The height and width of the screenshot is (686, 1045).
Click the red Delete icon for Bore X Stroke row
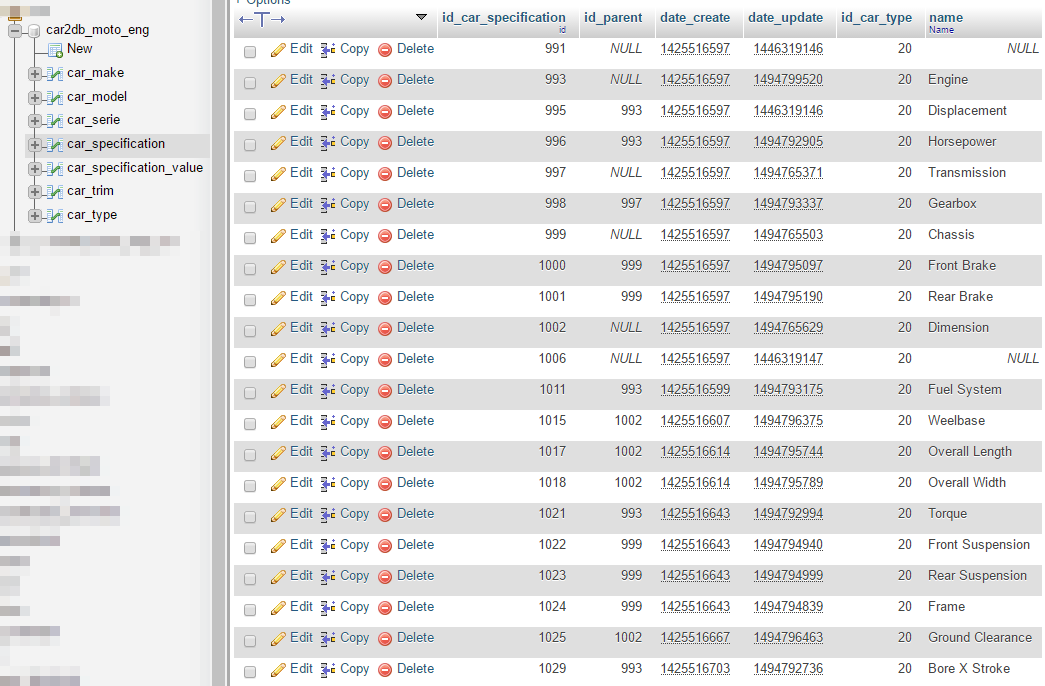tap(385, 670)
